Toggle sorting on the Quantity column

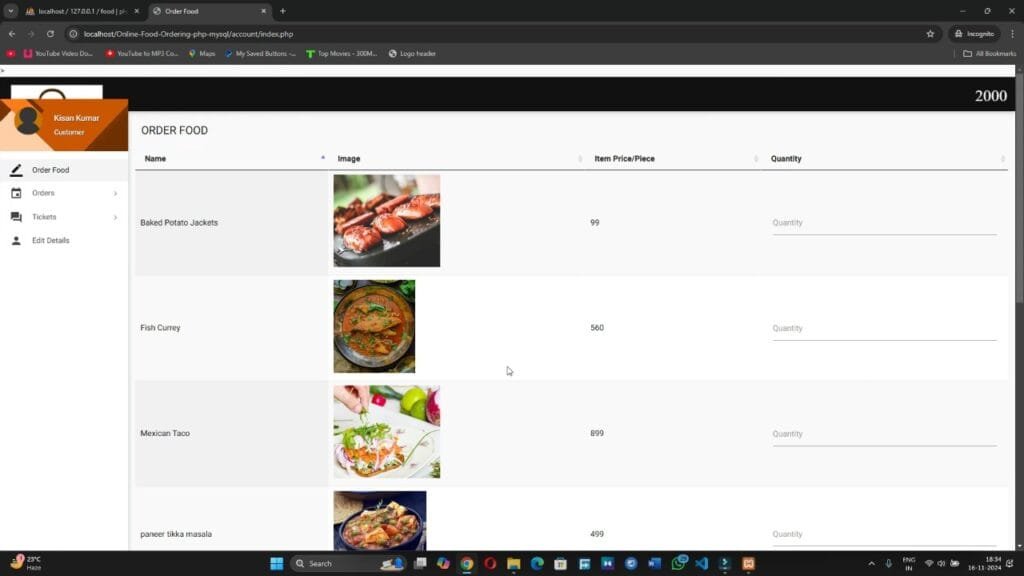pos(1003,158)
